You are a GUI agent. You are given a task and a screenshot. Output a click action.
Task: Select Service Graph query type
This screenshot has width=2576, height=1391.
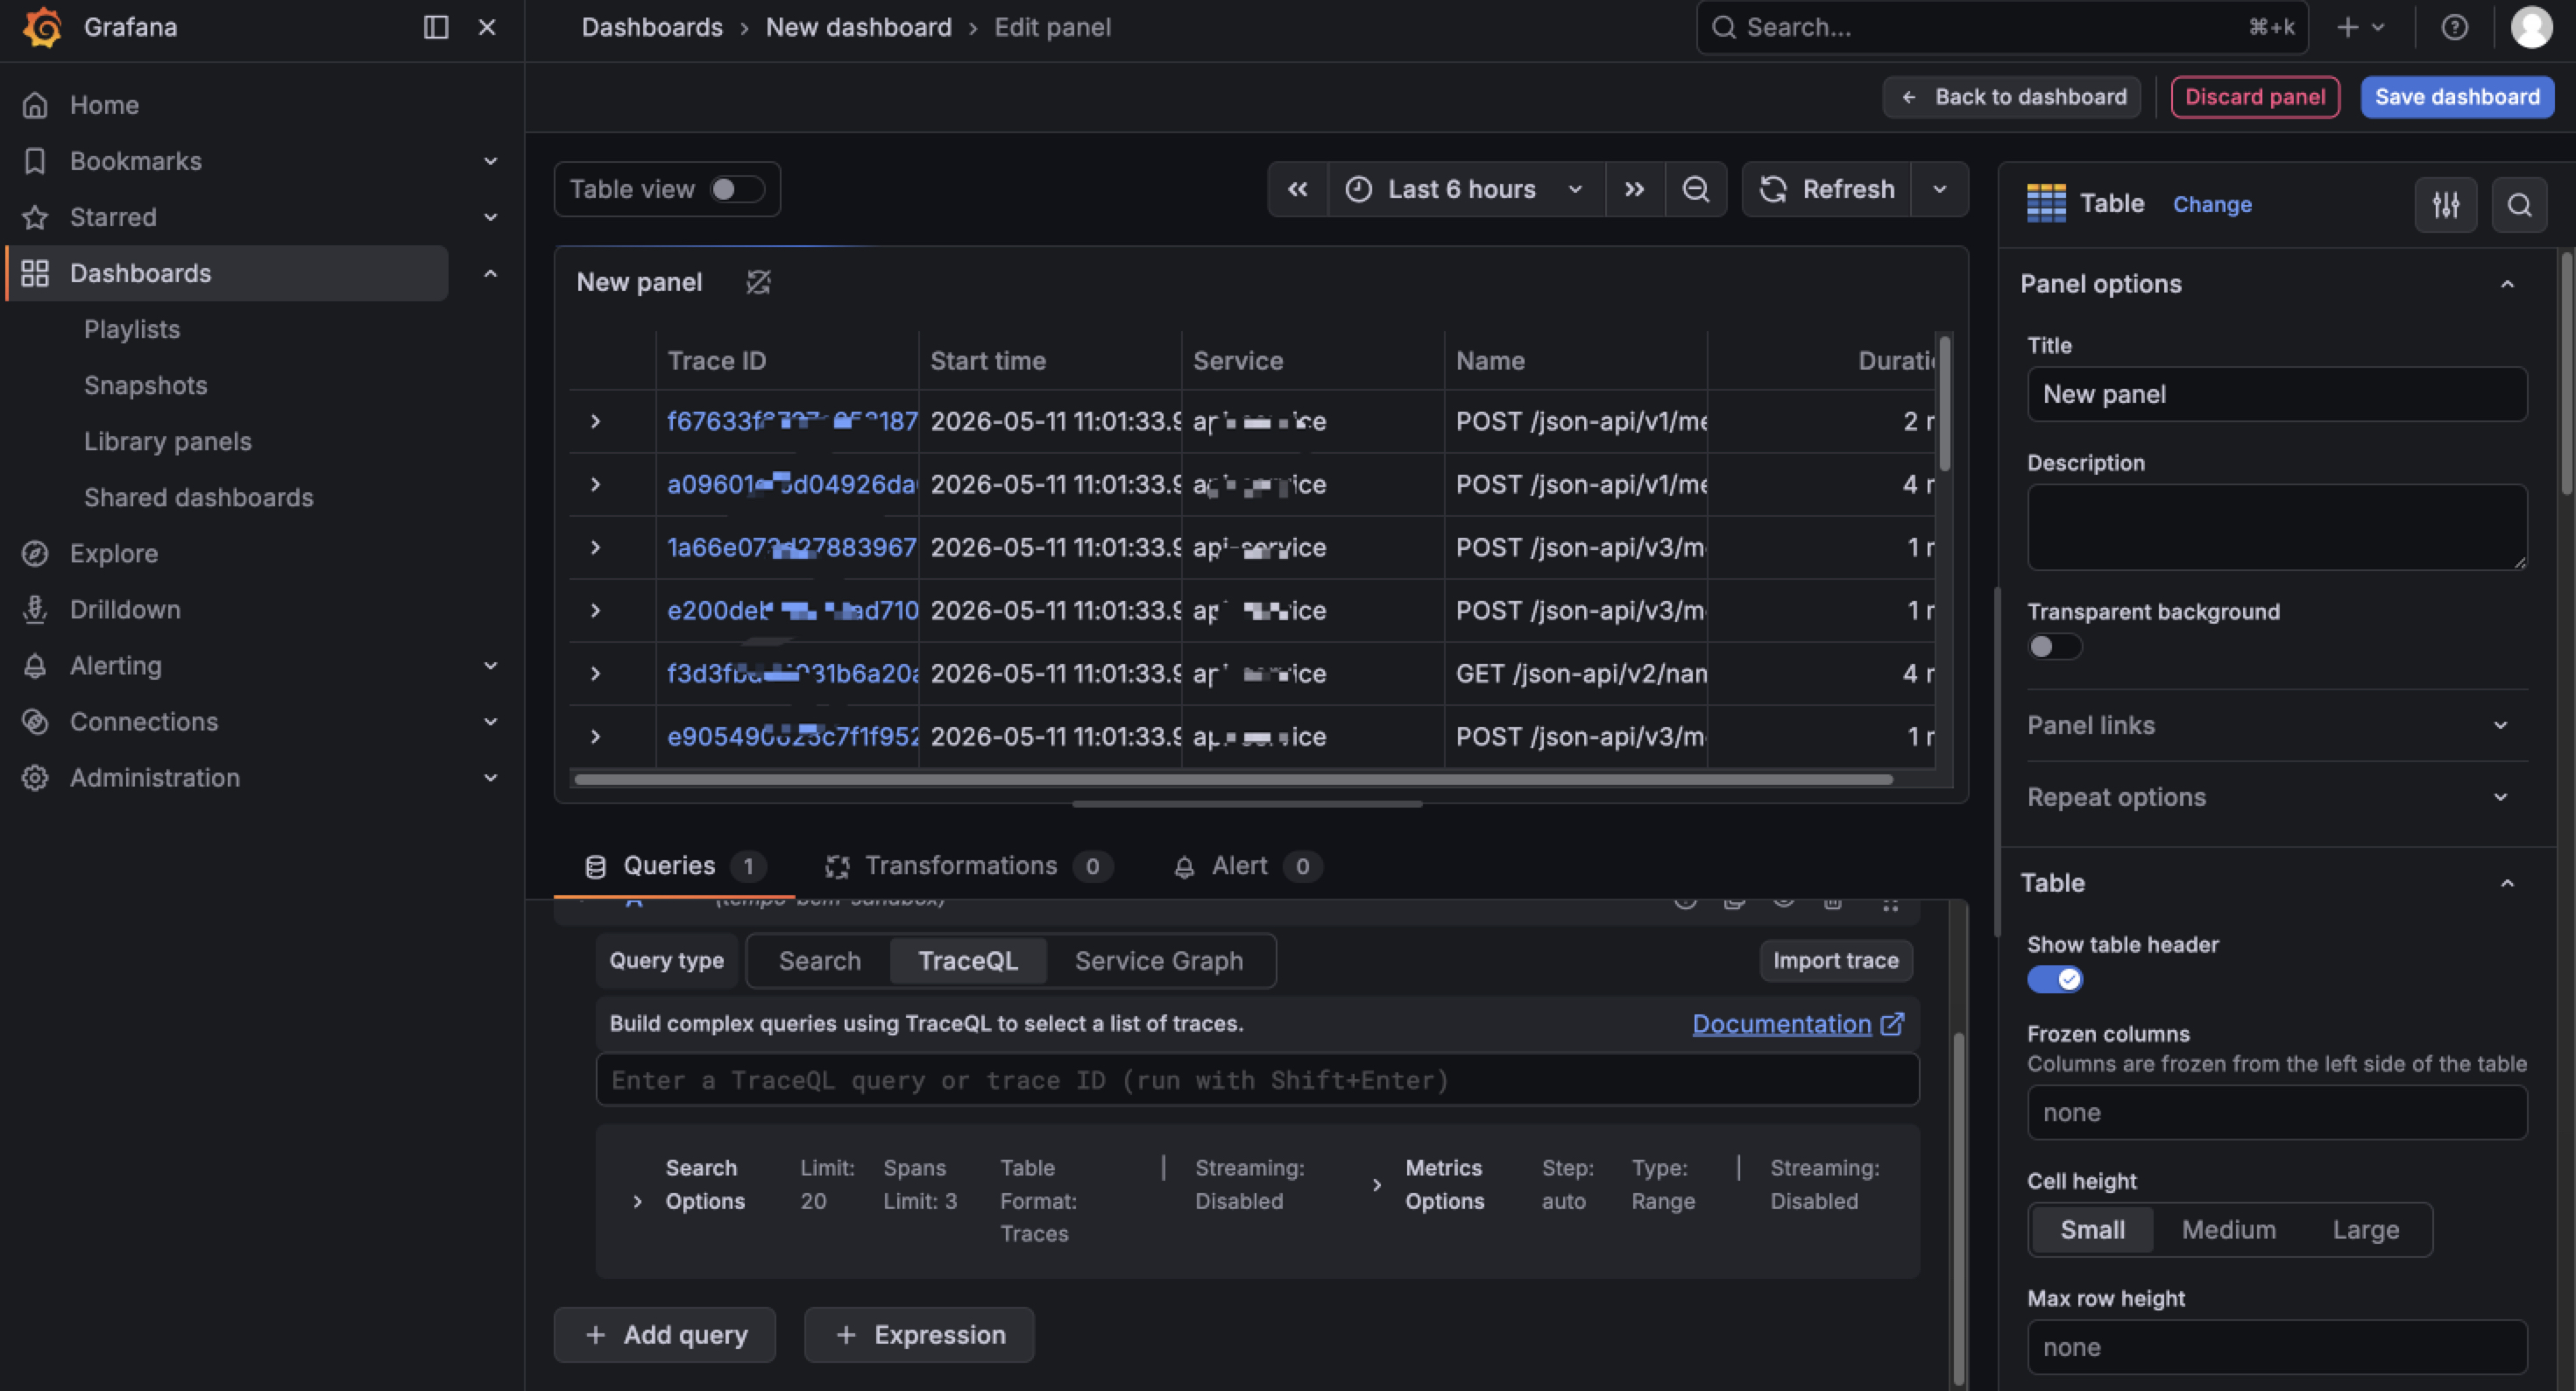(1158, 961)
